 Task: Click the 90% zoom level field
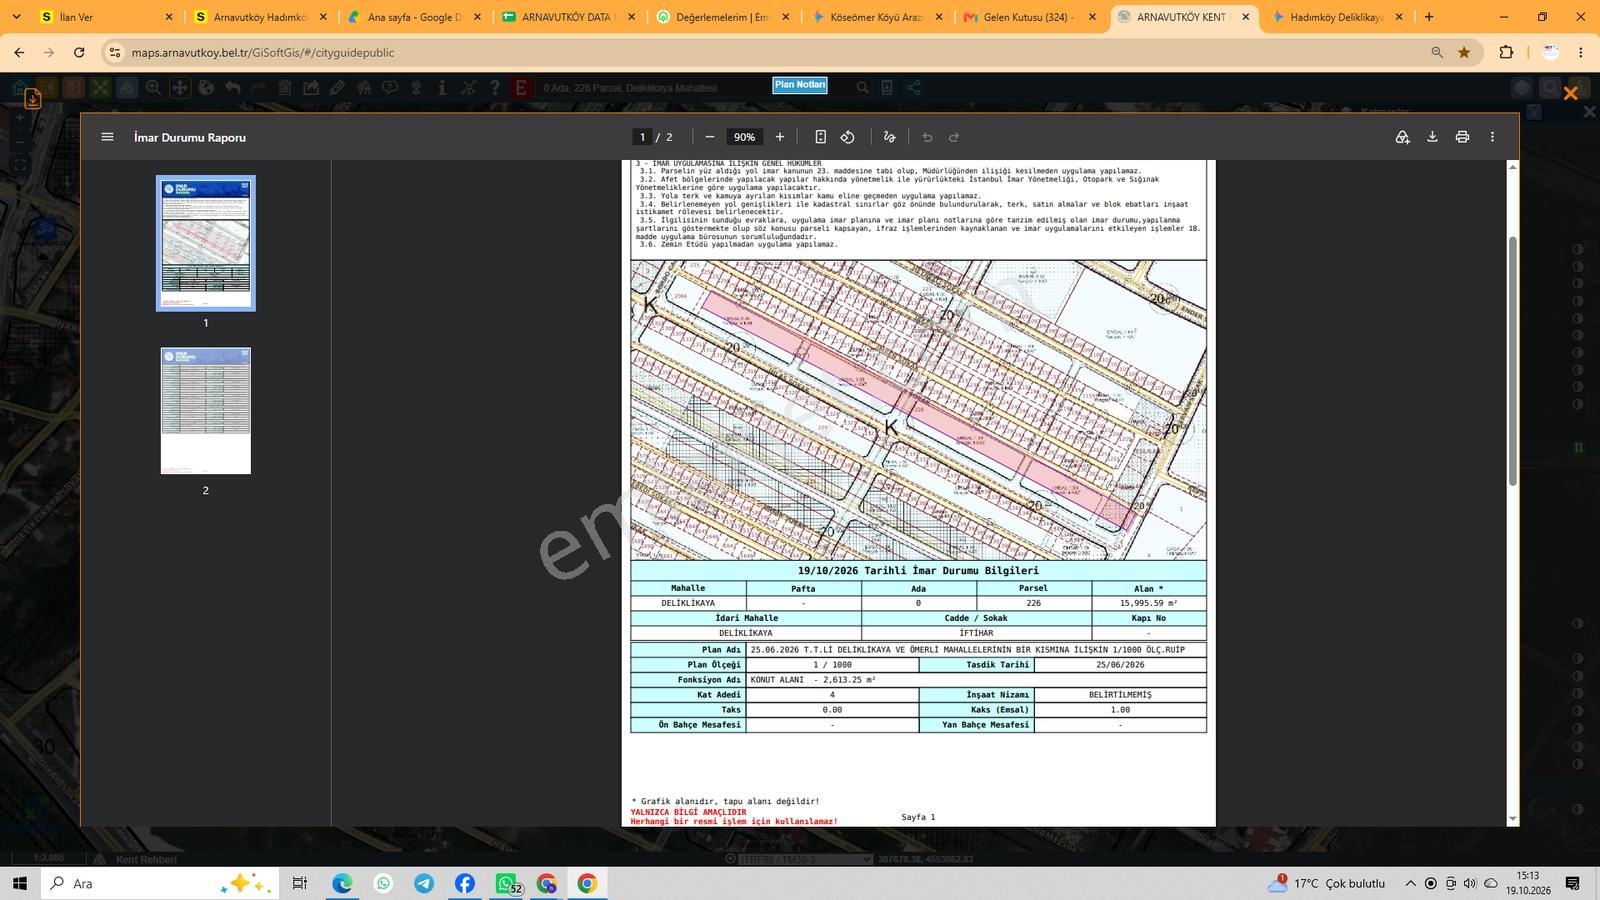744,137
